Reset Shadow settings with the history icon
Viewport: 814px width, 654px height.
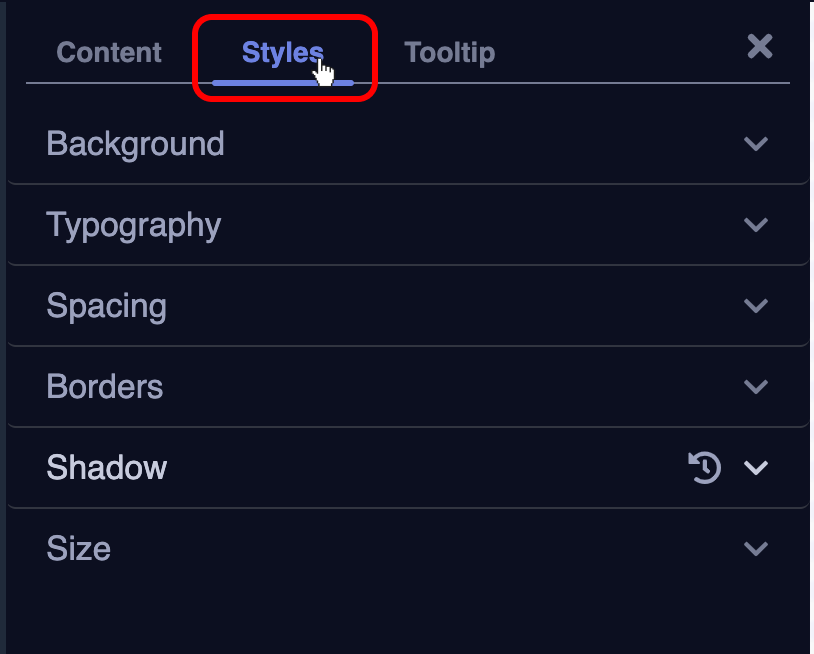click(704, 467)
